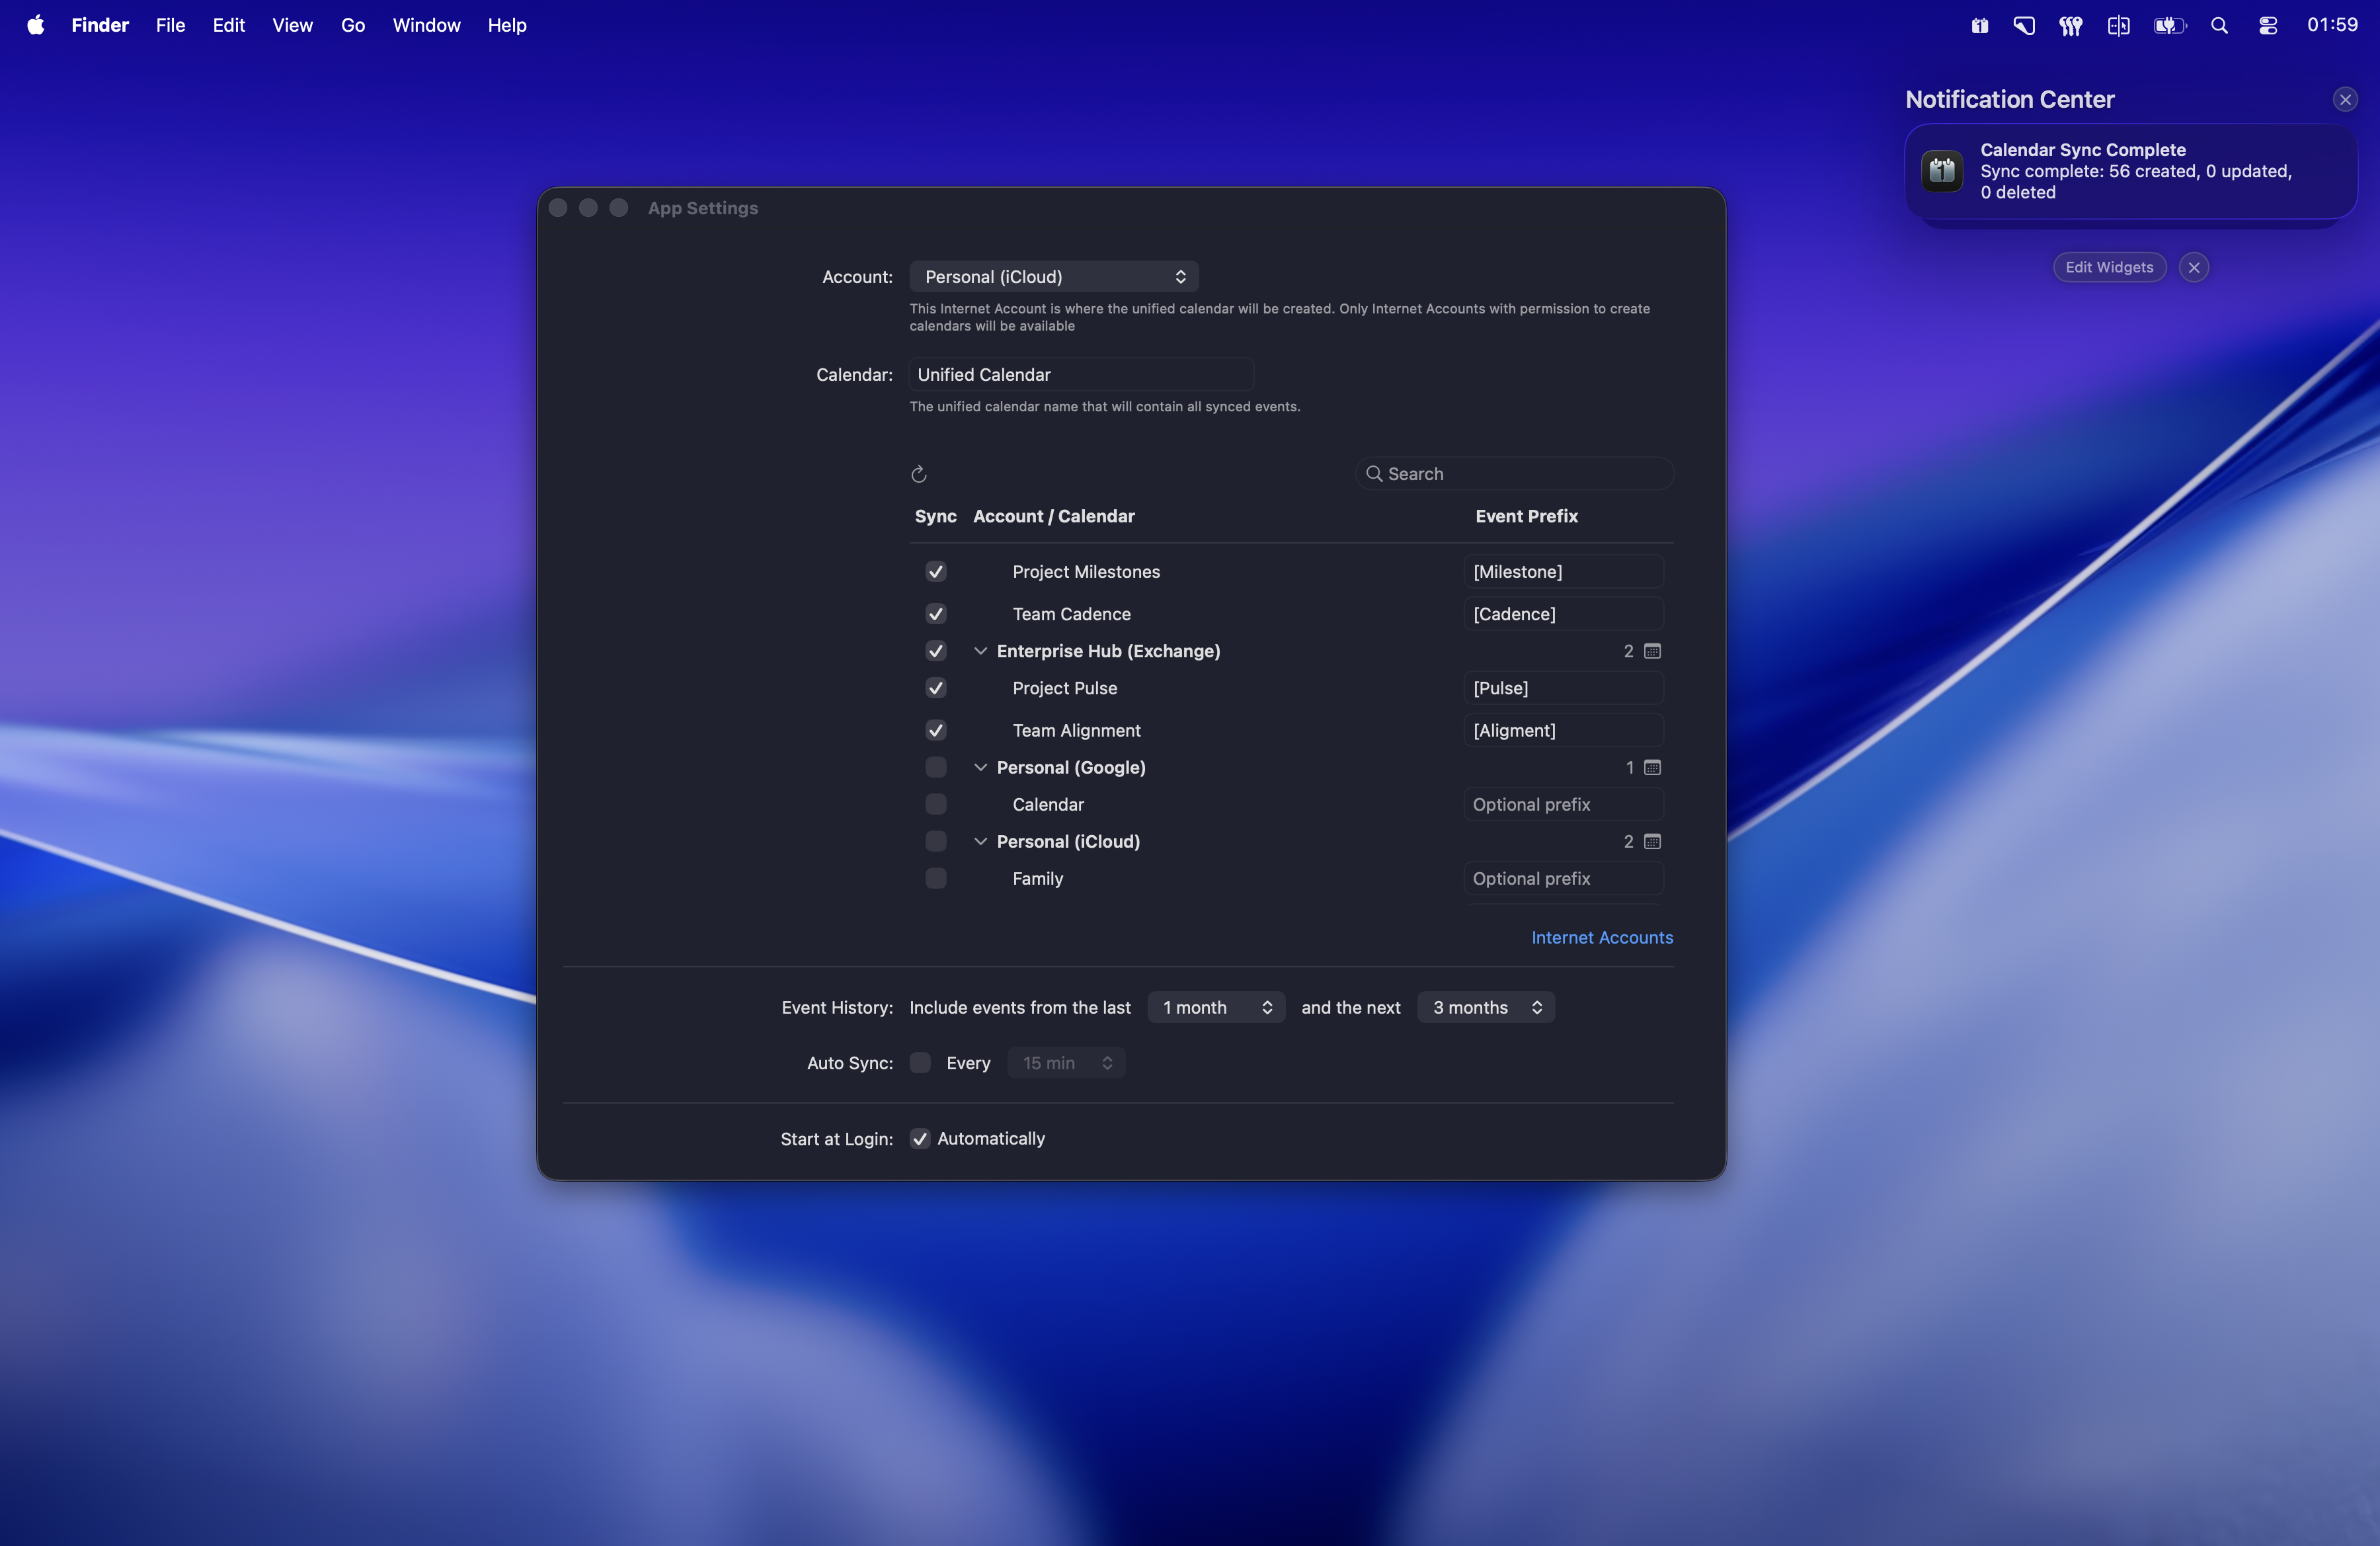This screenshot has height=1546, width=2380.
Task: Click the calendar icon next to Personal (Google)
Action: [x=1651, y=767]
